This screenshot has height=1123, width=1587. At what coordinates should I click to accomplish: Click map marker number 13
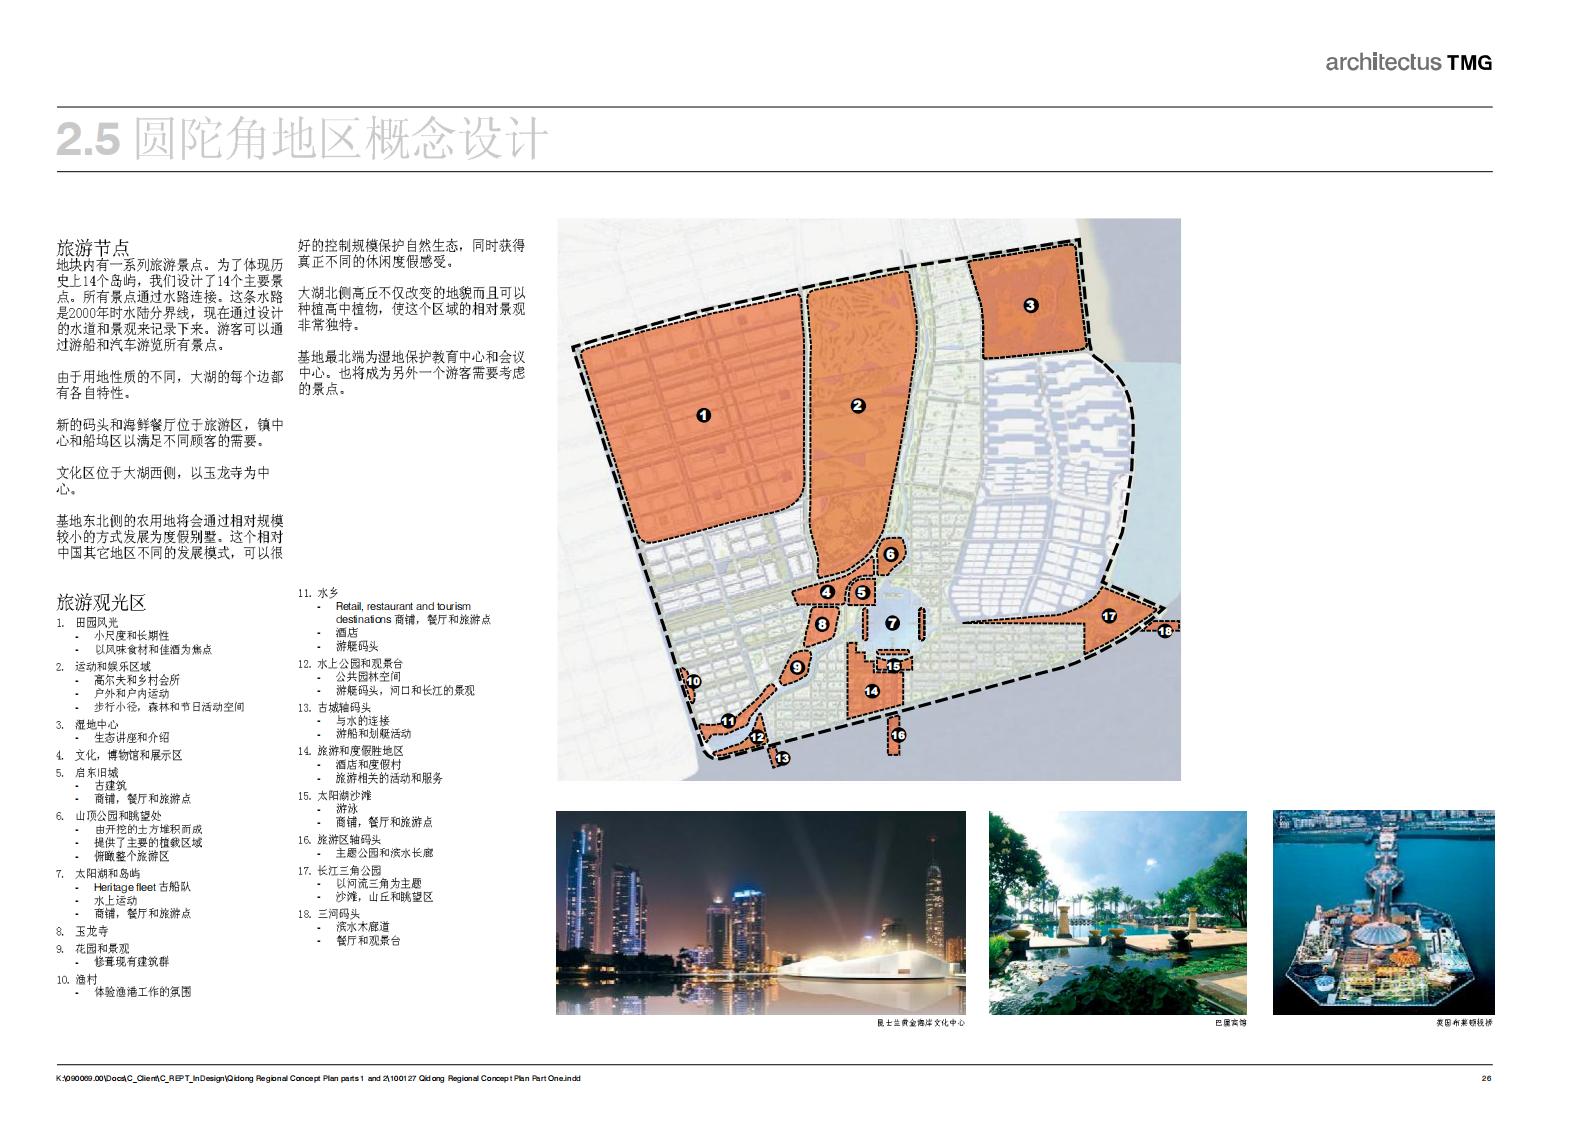(782, 758)
